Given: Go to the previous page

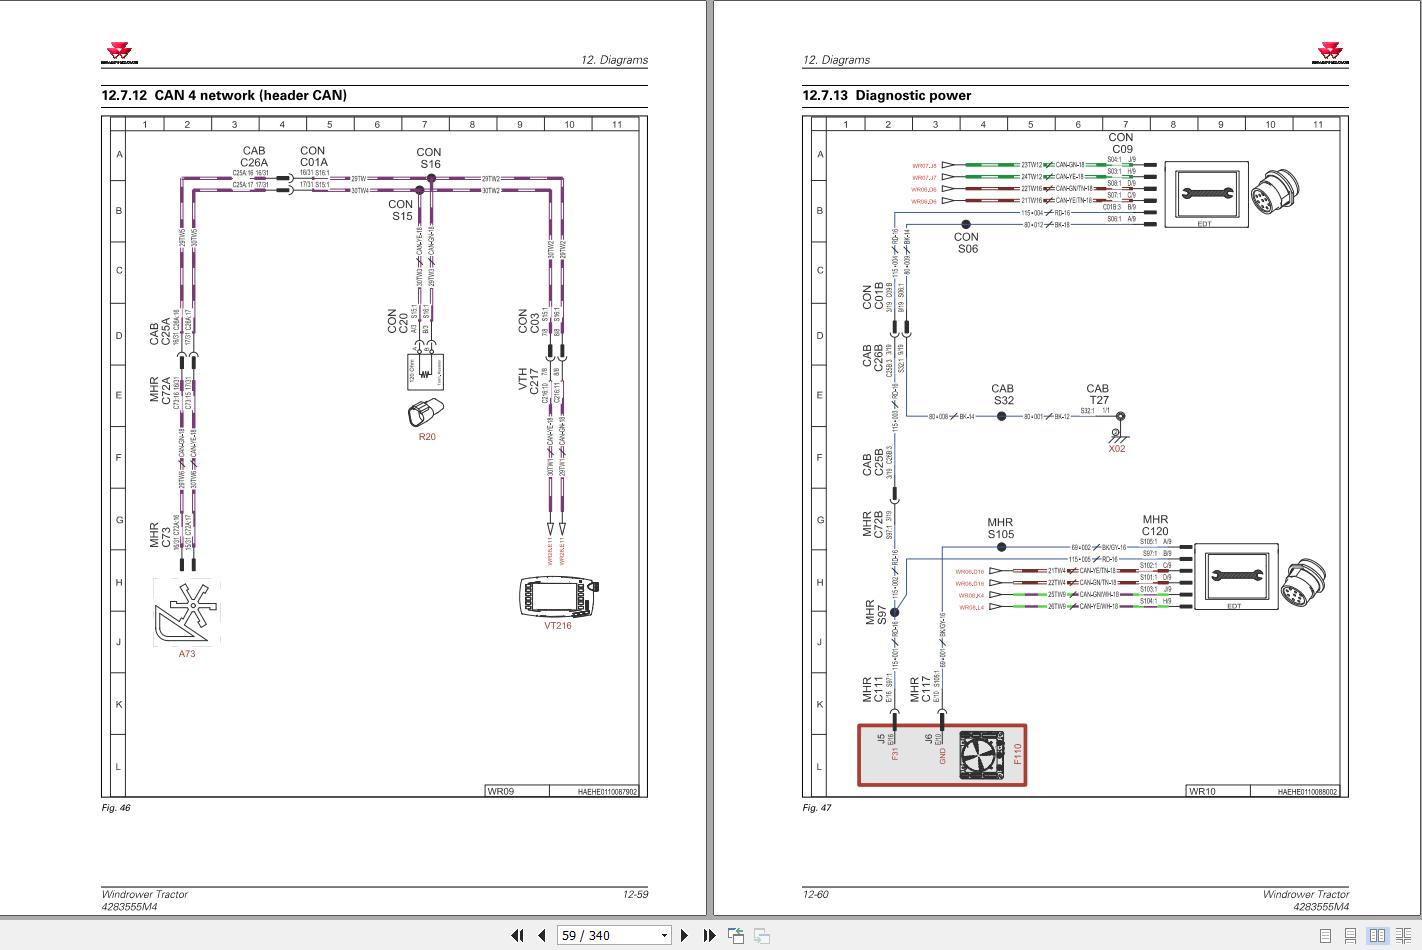Looking at the screenshot, I should (x=541, y=935).
